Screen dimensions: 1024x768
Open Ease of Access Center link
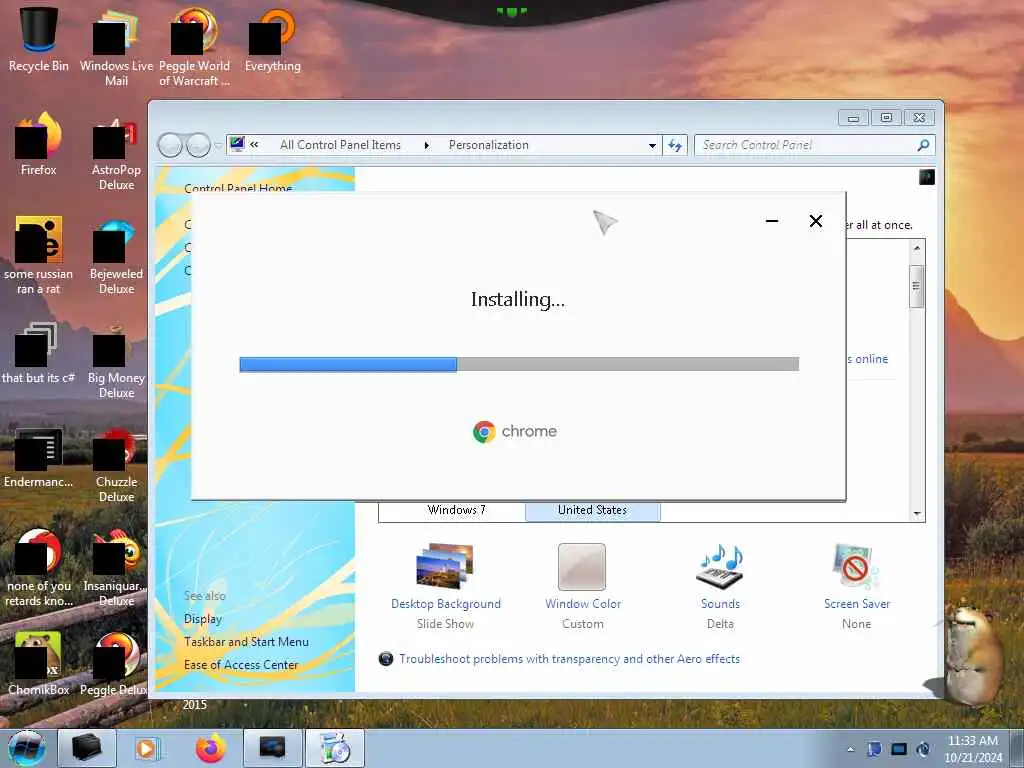click(x=241, y=665)
